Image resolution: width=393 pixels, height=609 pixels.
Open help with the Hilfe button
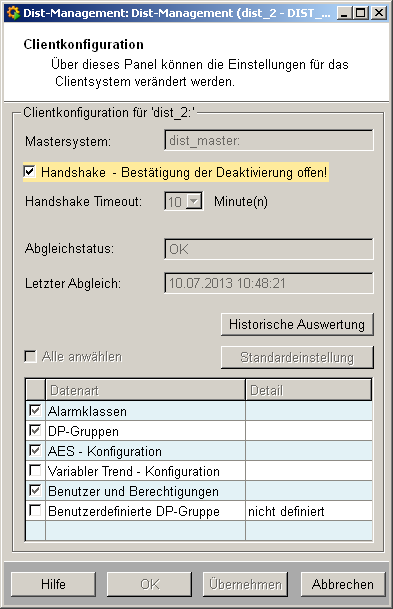point(53,584)
